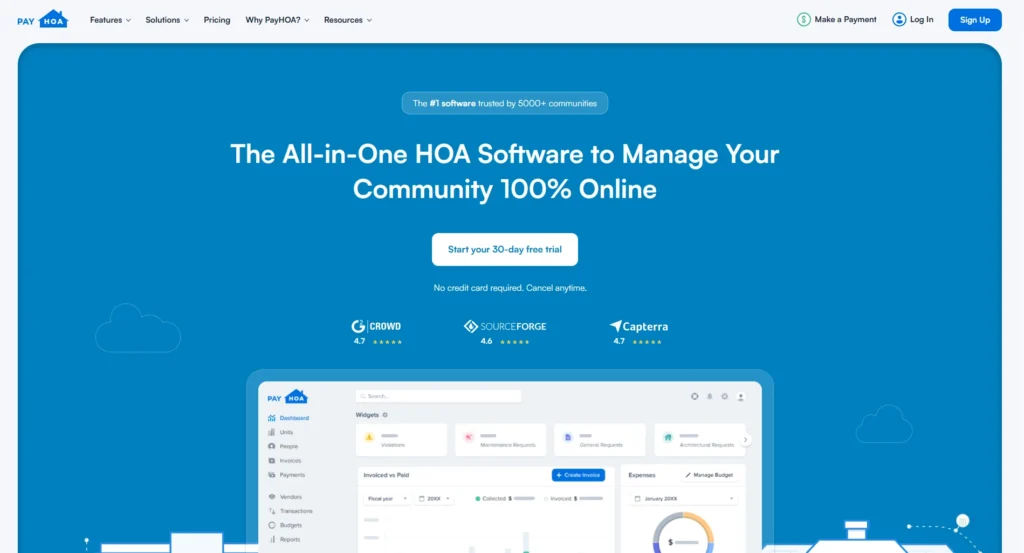Click the notification bell icon in the dashboard preview
This screenshot has width=1024, height=553.
710,397
